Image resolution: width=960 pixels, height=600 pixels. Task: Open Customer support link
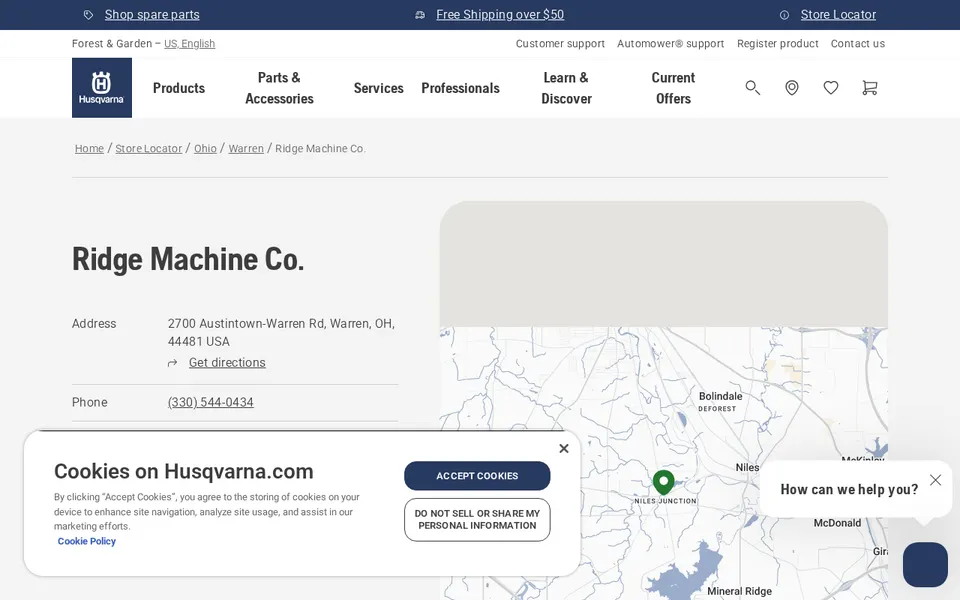click(x=560, y=43)
